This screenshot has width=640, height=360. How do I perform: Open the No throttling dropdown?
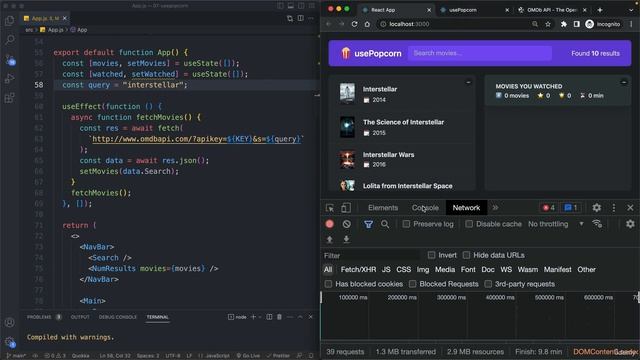click(556, 224)
